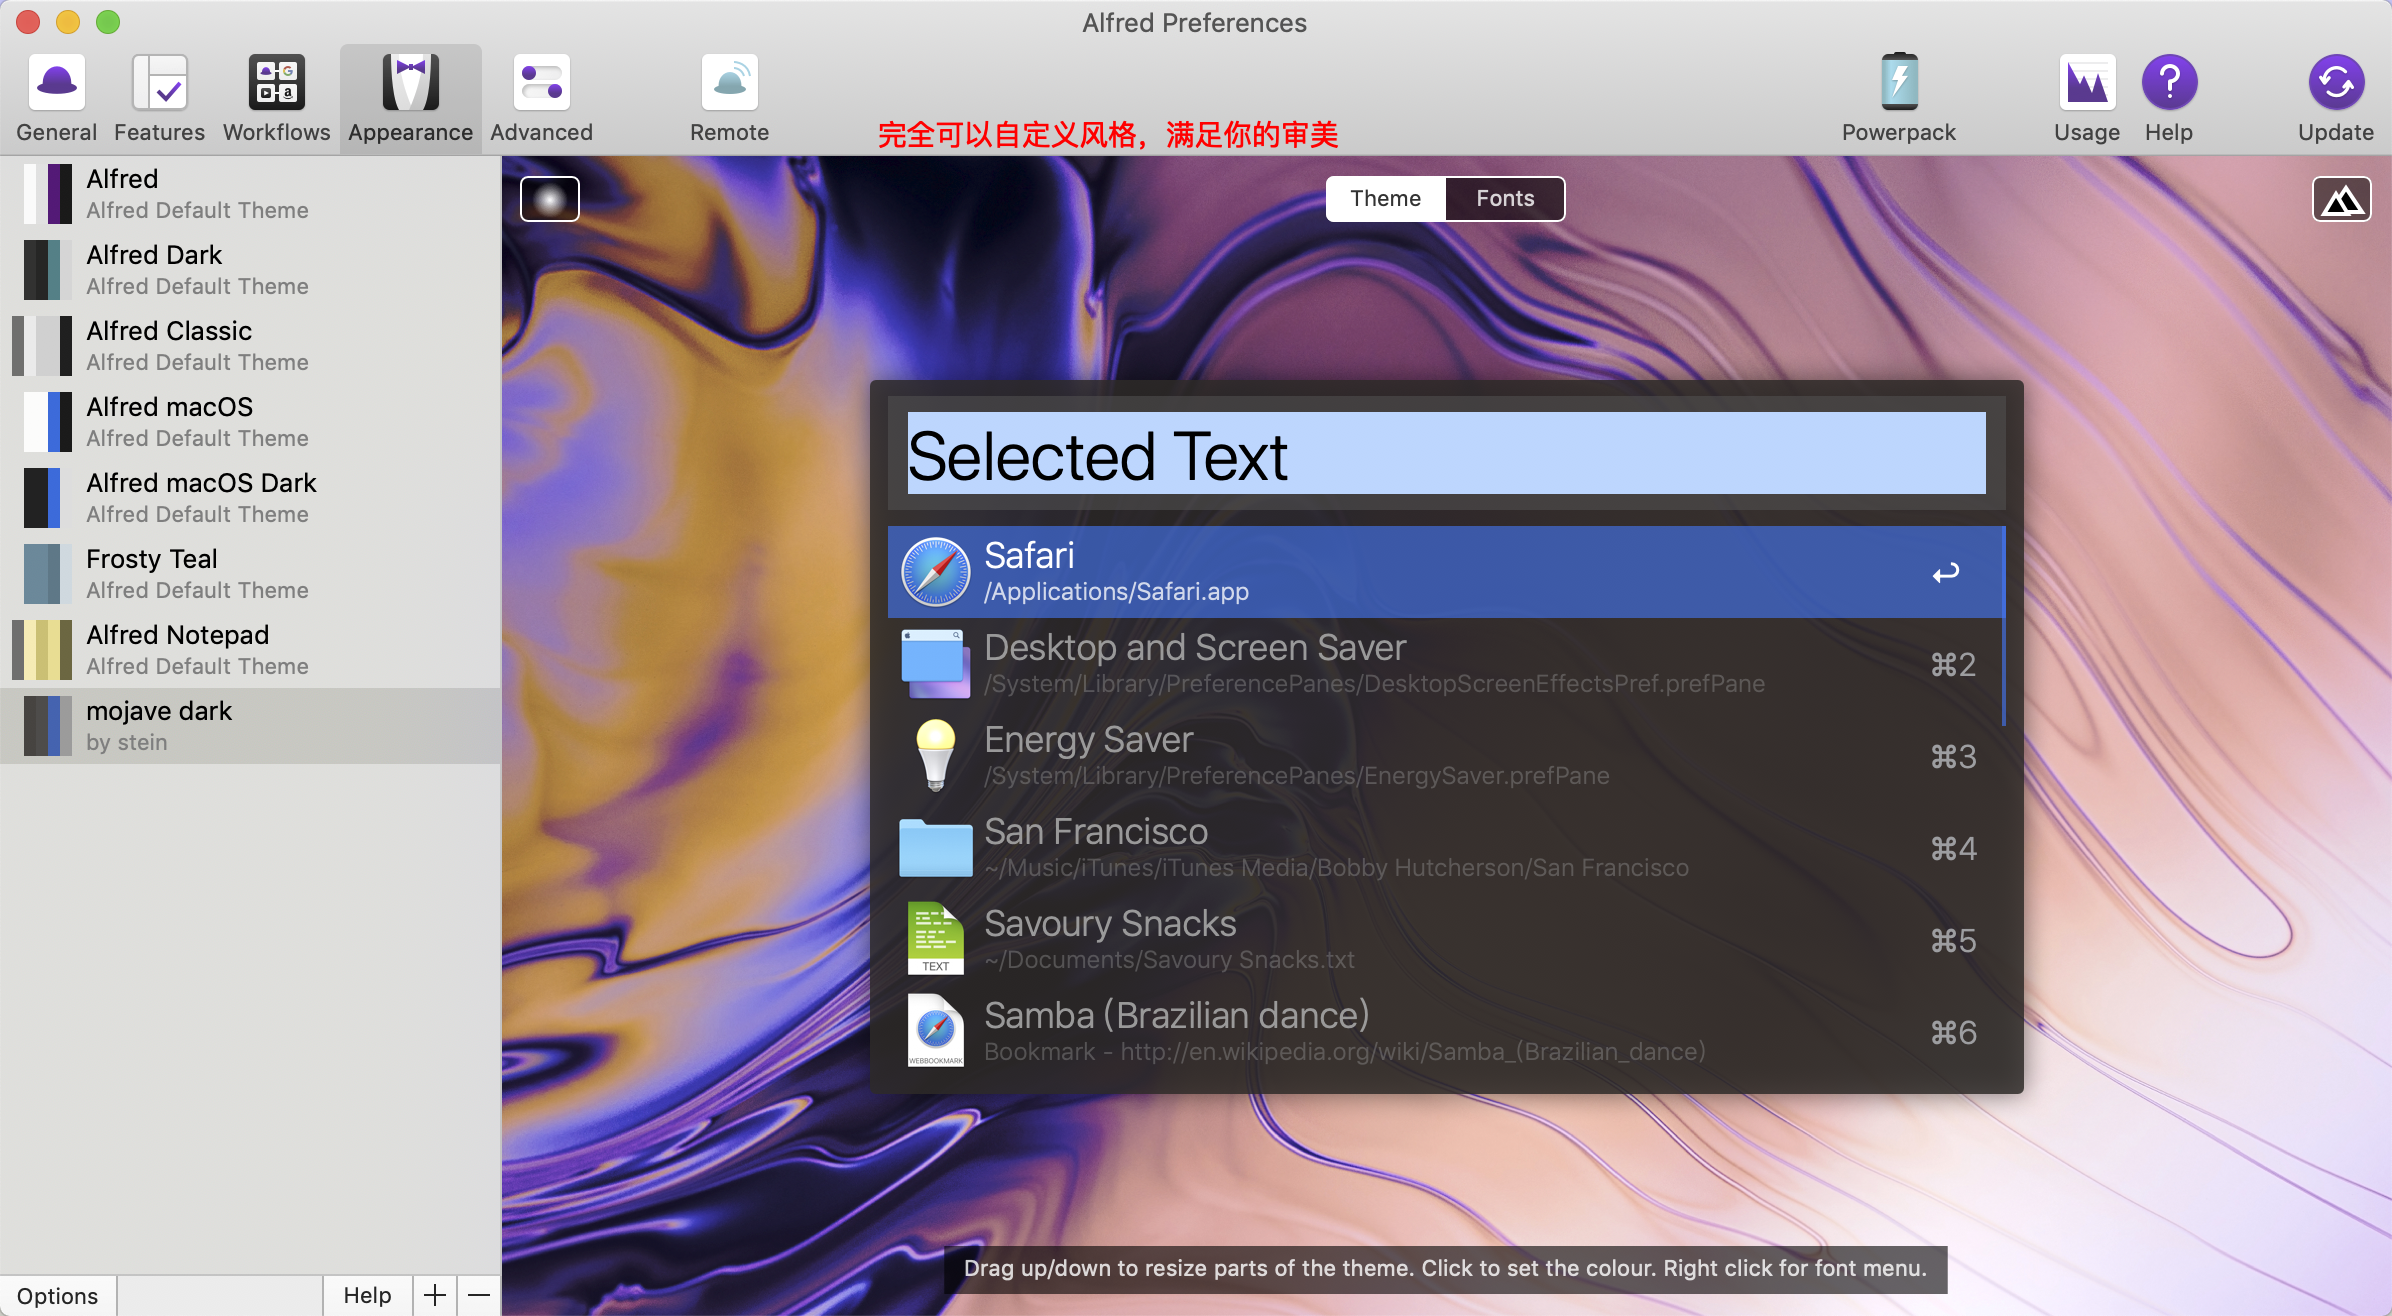Switch to the Theme tab

pos(1385,199)
